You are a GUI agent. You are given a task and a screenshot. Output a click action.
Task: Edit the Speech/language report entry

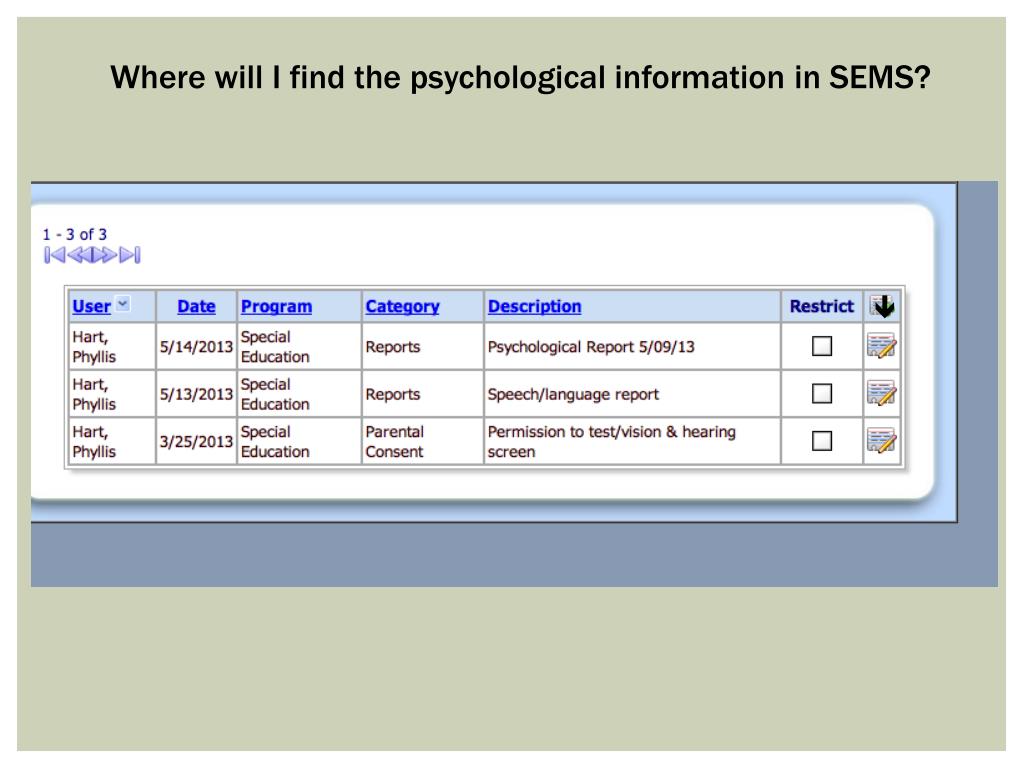tap(881, 393)
